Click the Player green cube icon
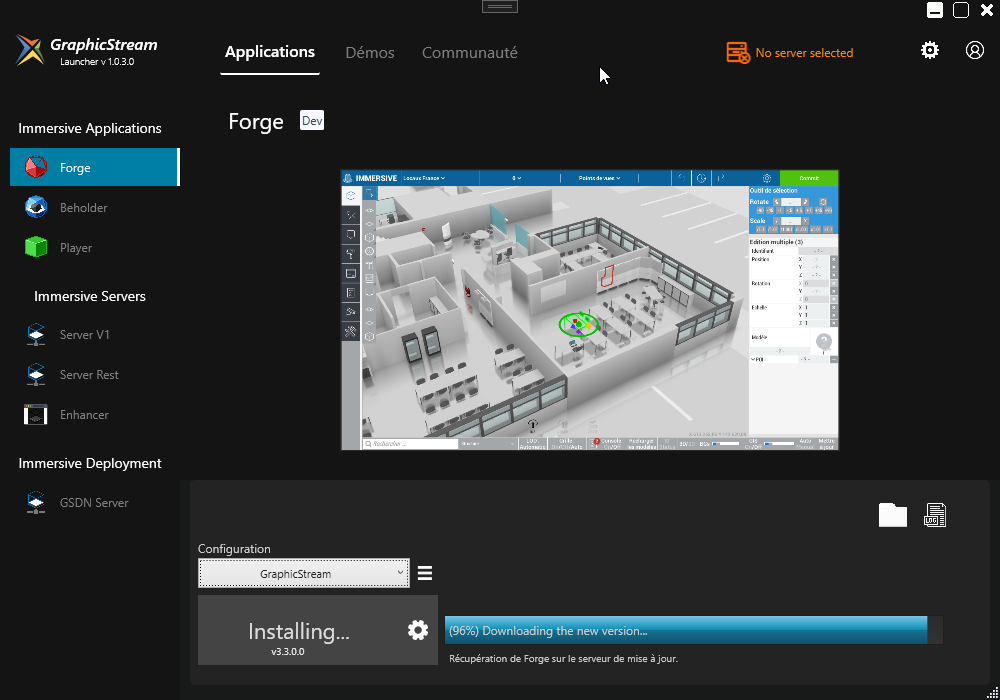The height and width of the screenshot is (700, 1000). click(x=36, y=247)
